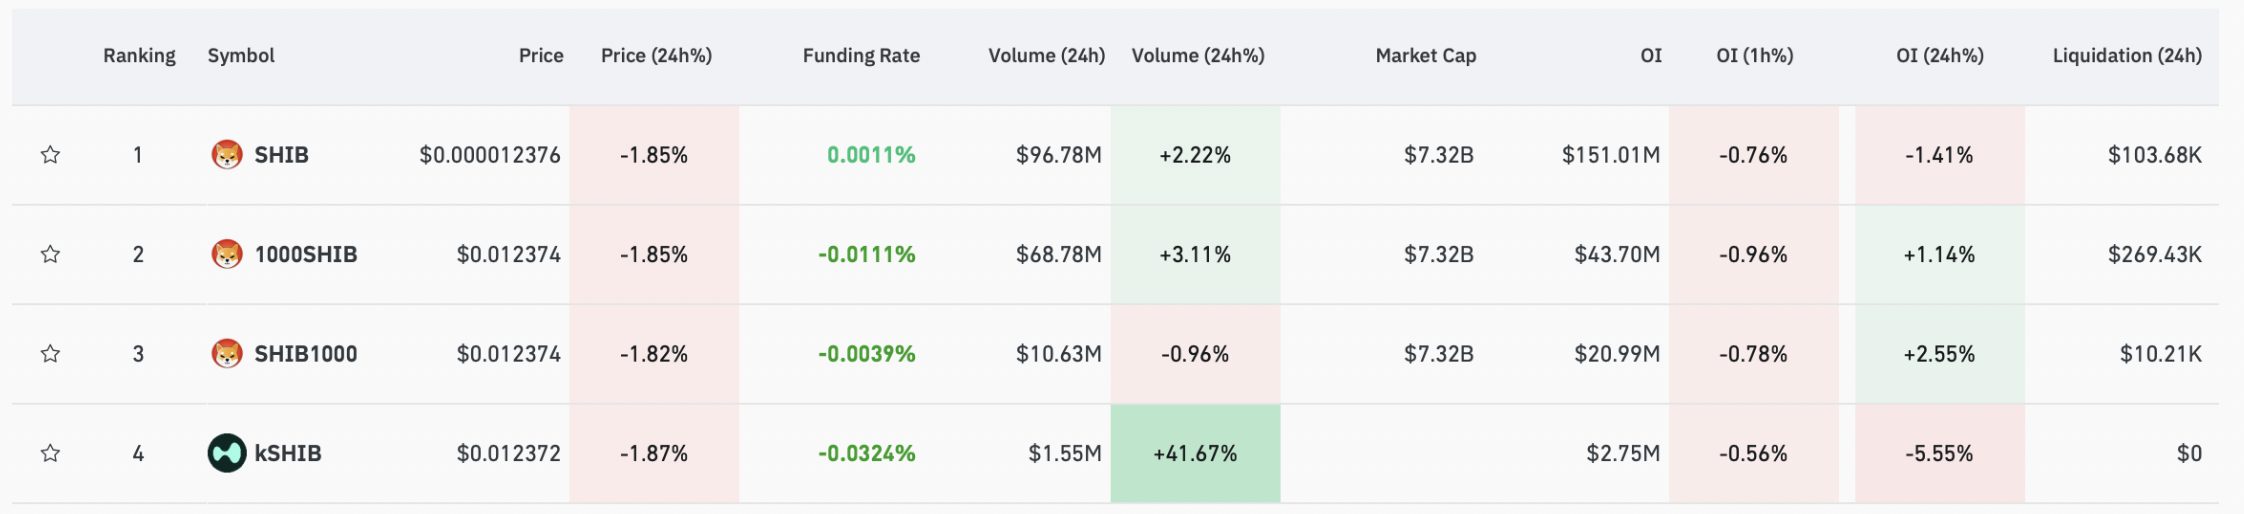Sort by Price (24h%) column header
Viewport: 2244px width, 514px height.
coord(656,56)
